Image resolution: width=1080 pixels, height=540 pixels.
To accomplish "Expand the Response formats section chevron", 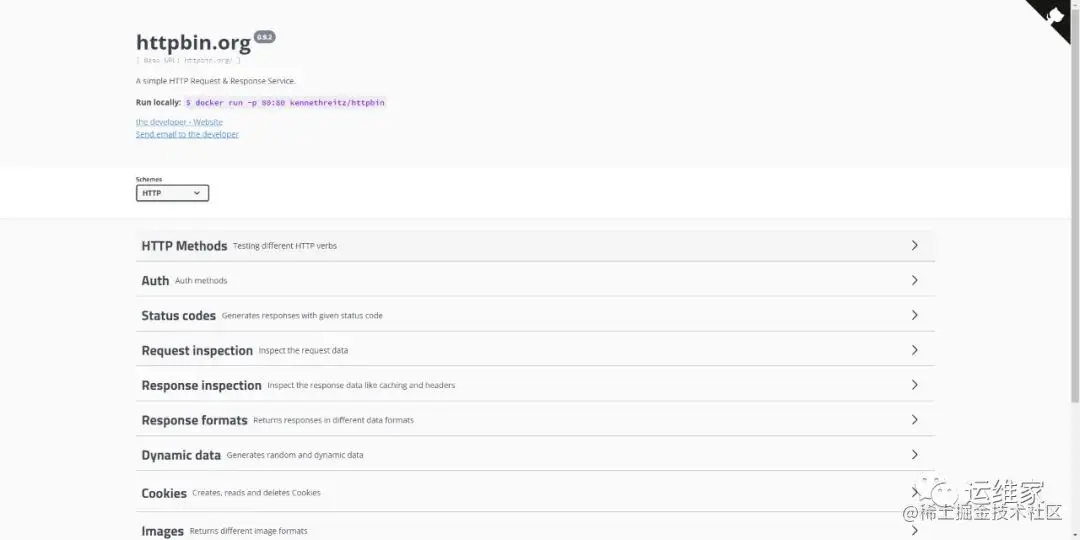I will [x=915, y=419].
